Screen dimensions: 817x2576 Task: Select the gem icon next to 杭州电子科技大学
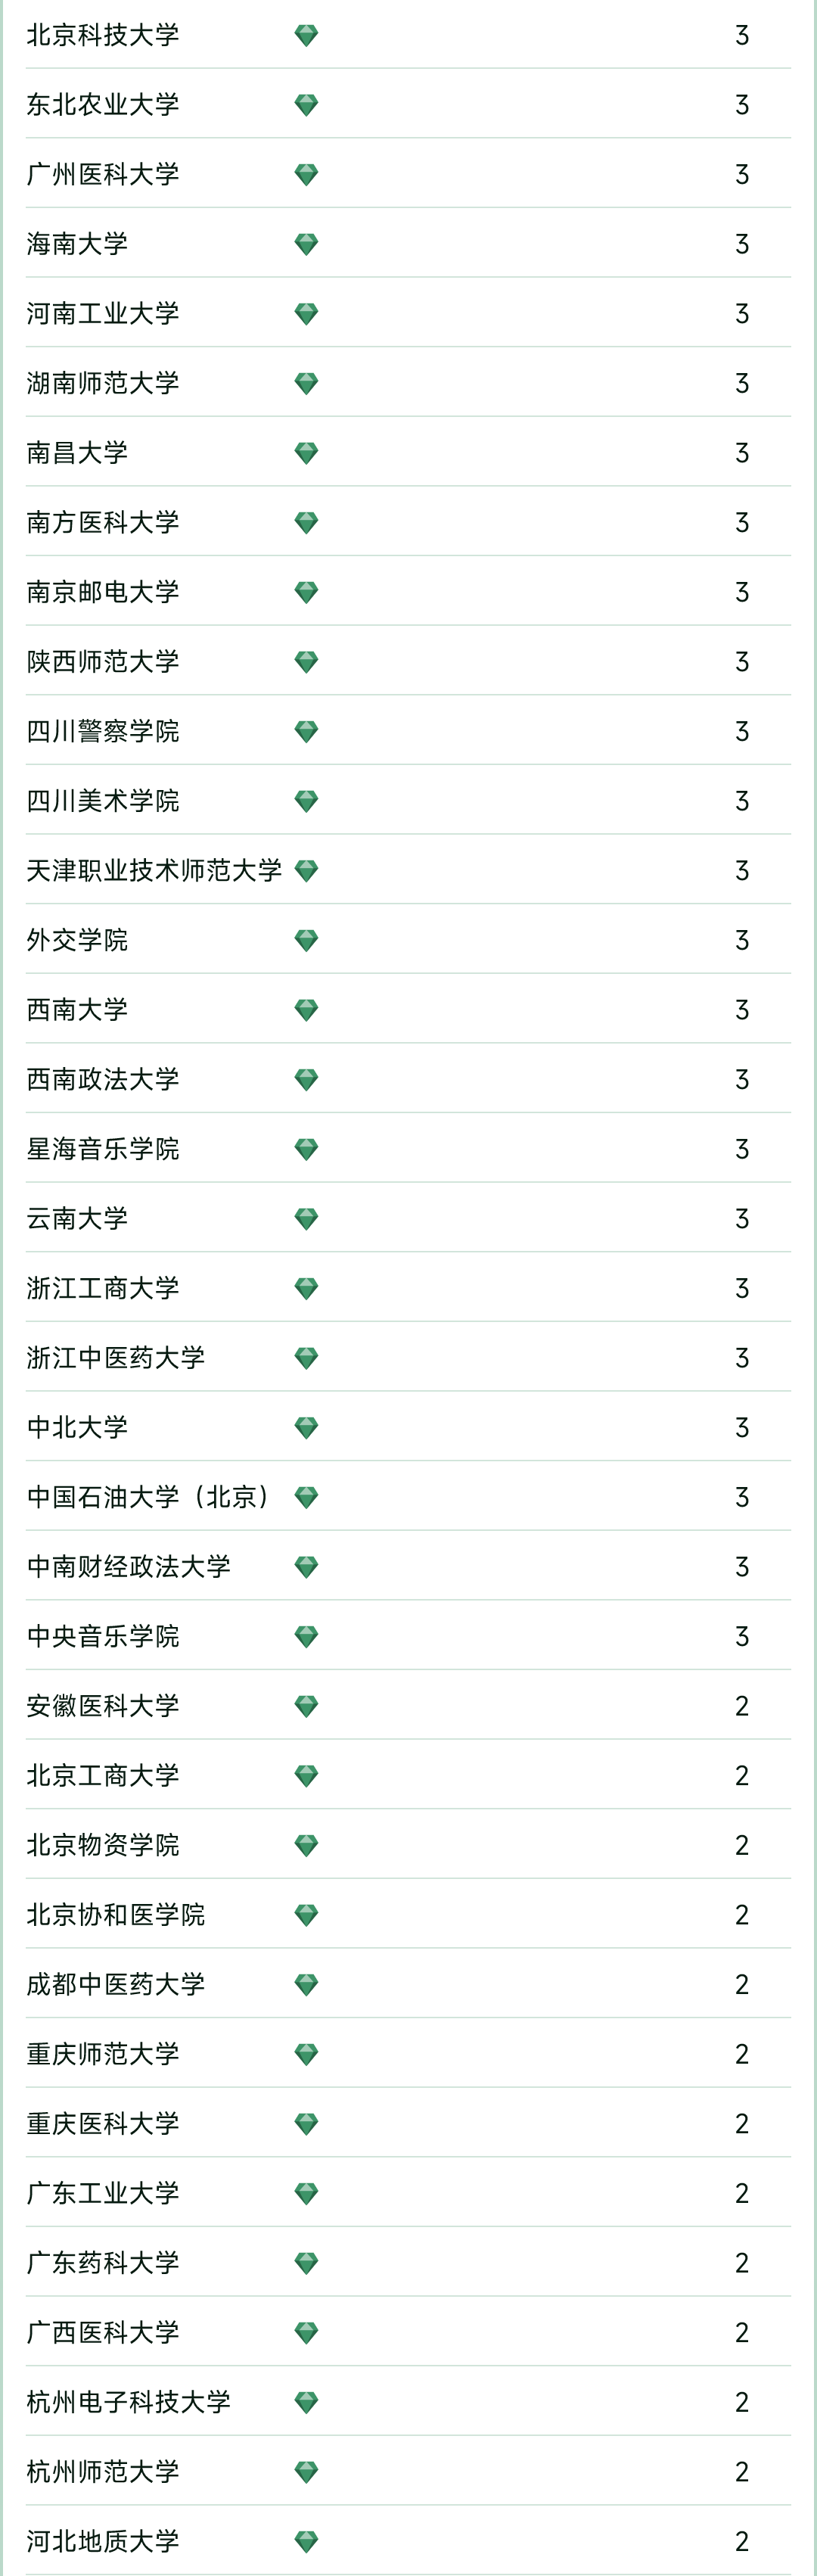306,2402
